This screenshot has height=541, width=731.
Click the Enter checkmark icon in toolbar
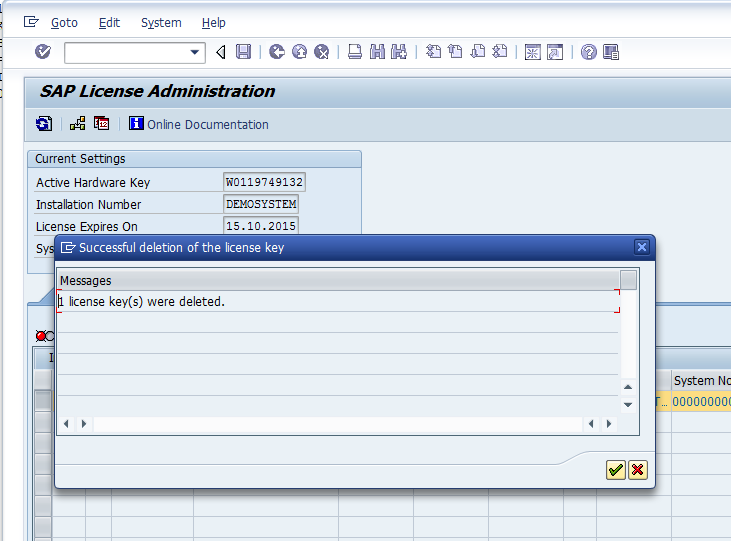[43, 51]
